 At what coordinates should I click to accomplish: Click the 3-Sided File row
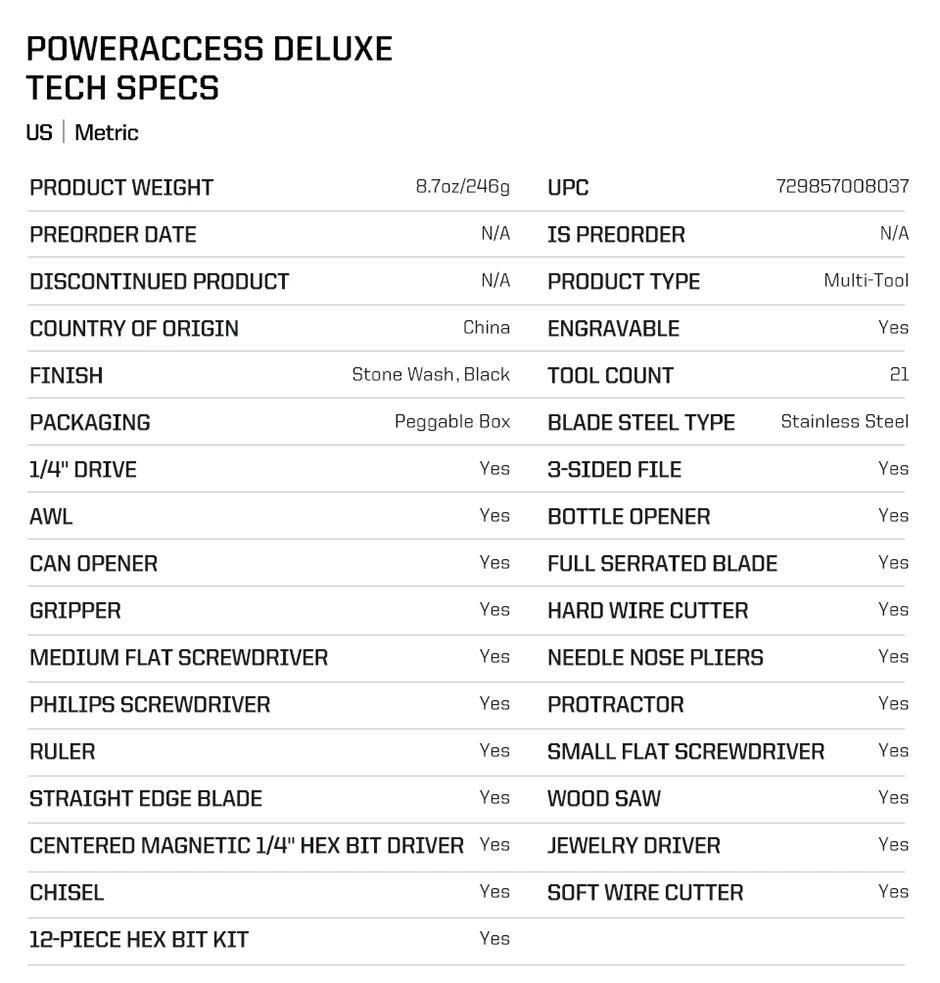pos(726,469)
